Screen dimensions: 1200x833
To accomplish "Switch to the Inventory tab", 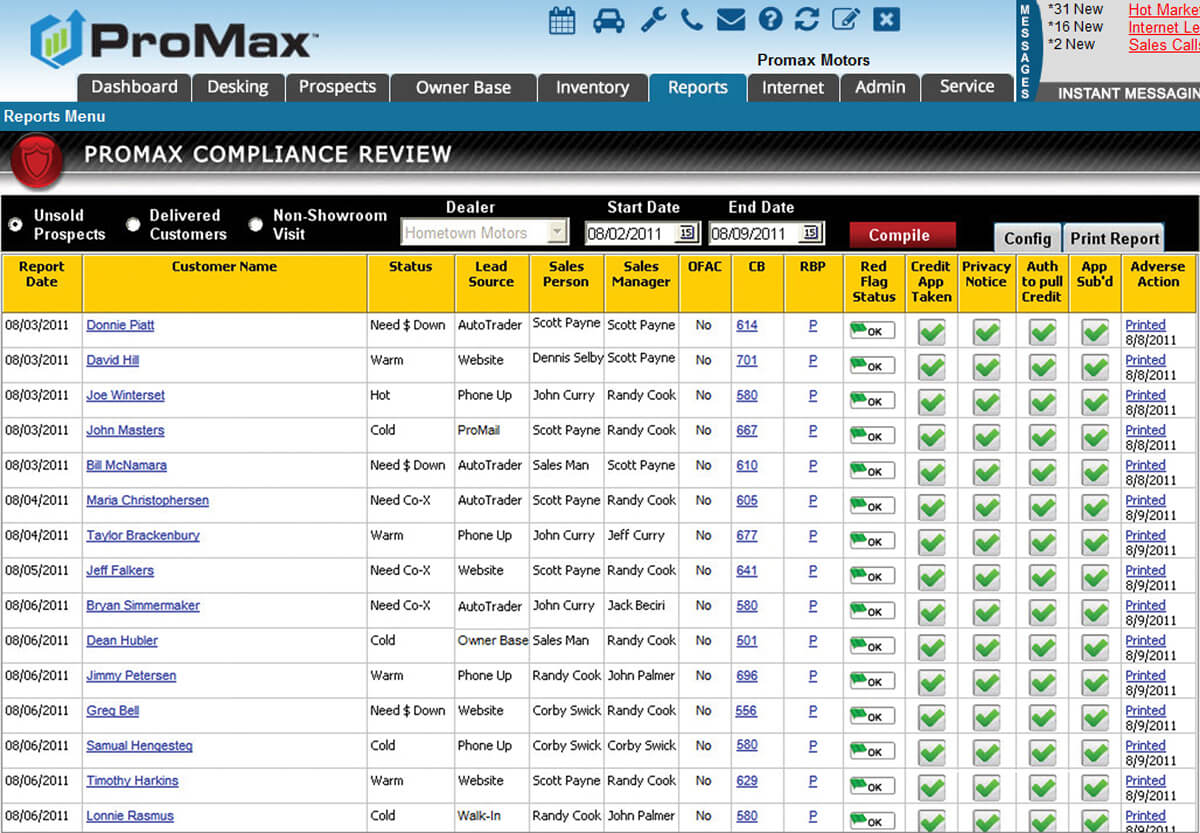I will coord(592,88).
